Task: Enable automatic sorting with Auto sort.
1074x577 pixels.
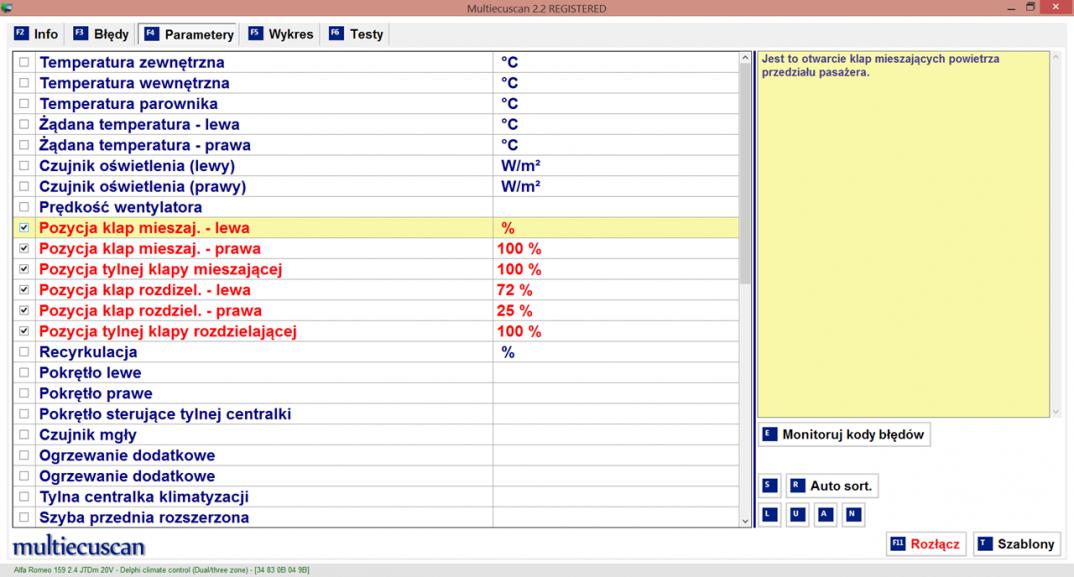Action: click(x=832, y=486)
